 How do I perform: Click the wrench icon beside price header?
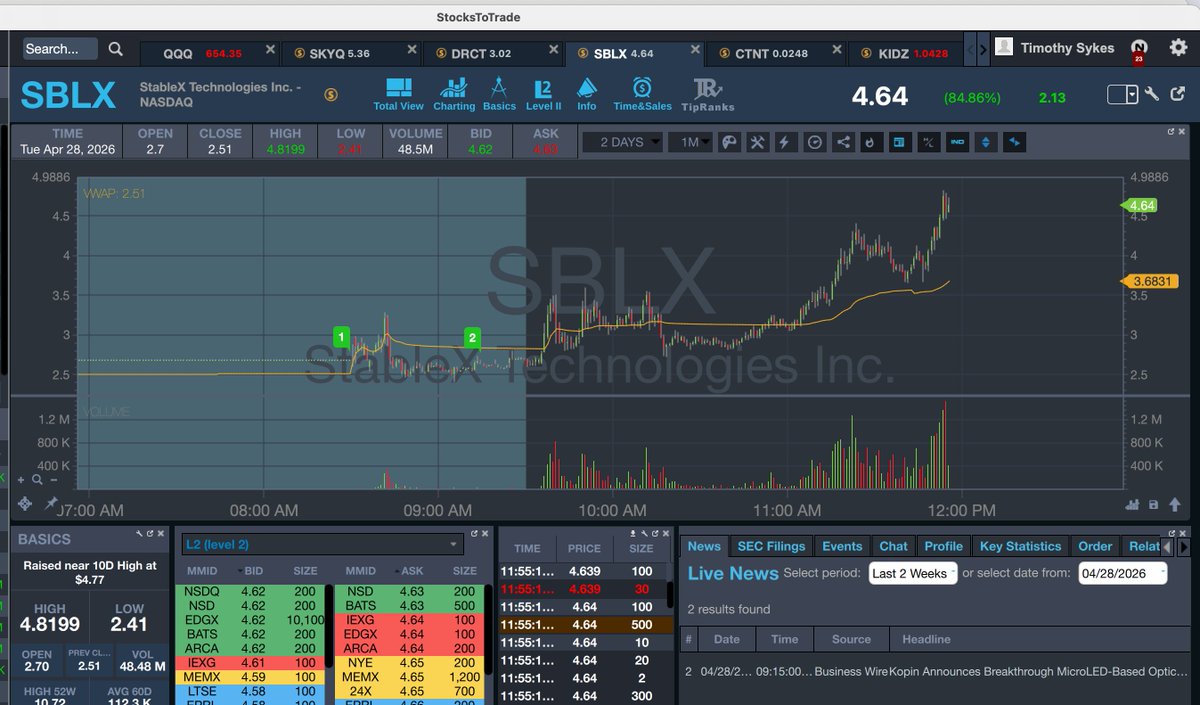pyautogui.click(x=1152, y=94)
